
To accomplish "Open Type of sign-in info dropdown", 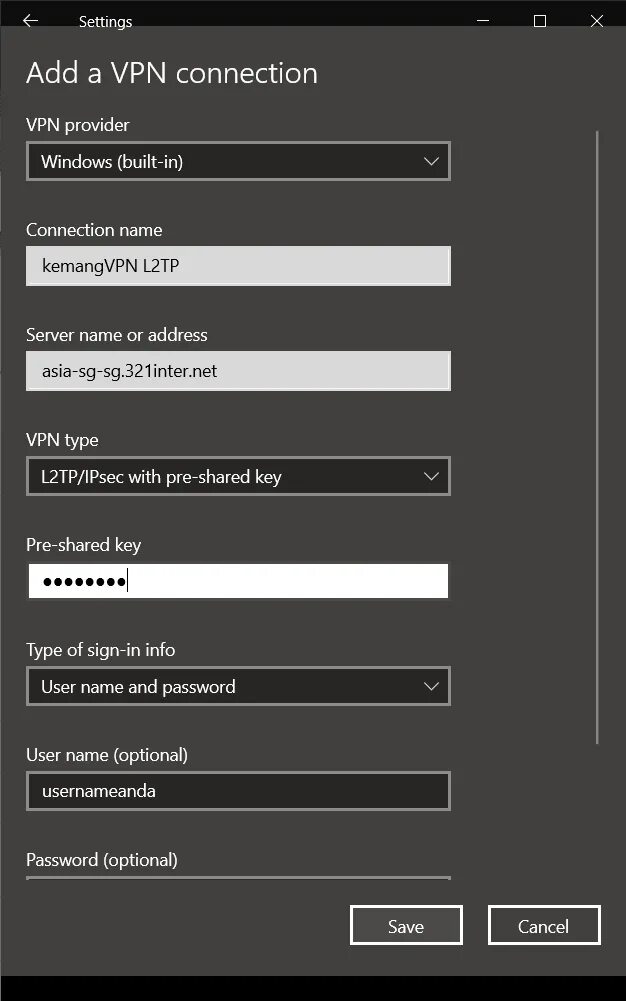I will coord(238,686).
